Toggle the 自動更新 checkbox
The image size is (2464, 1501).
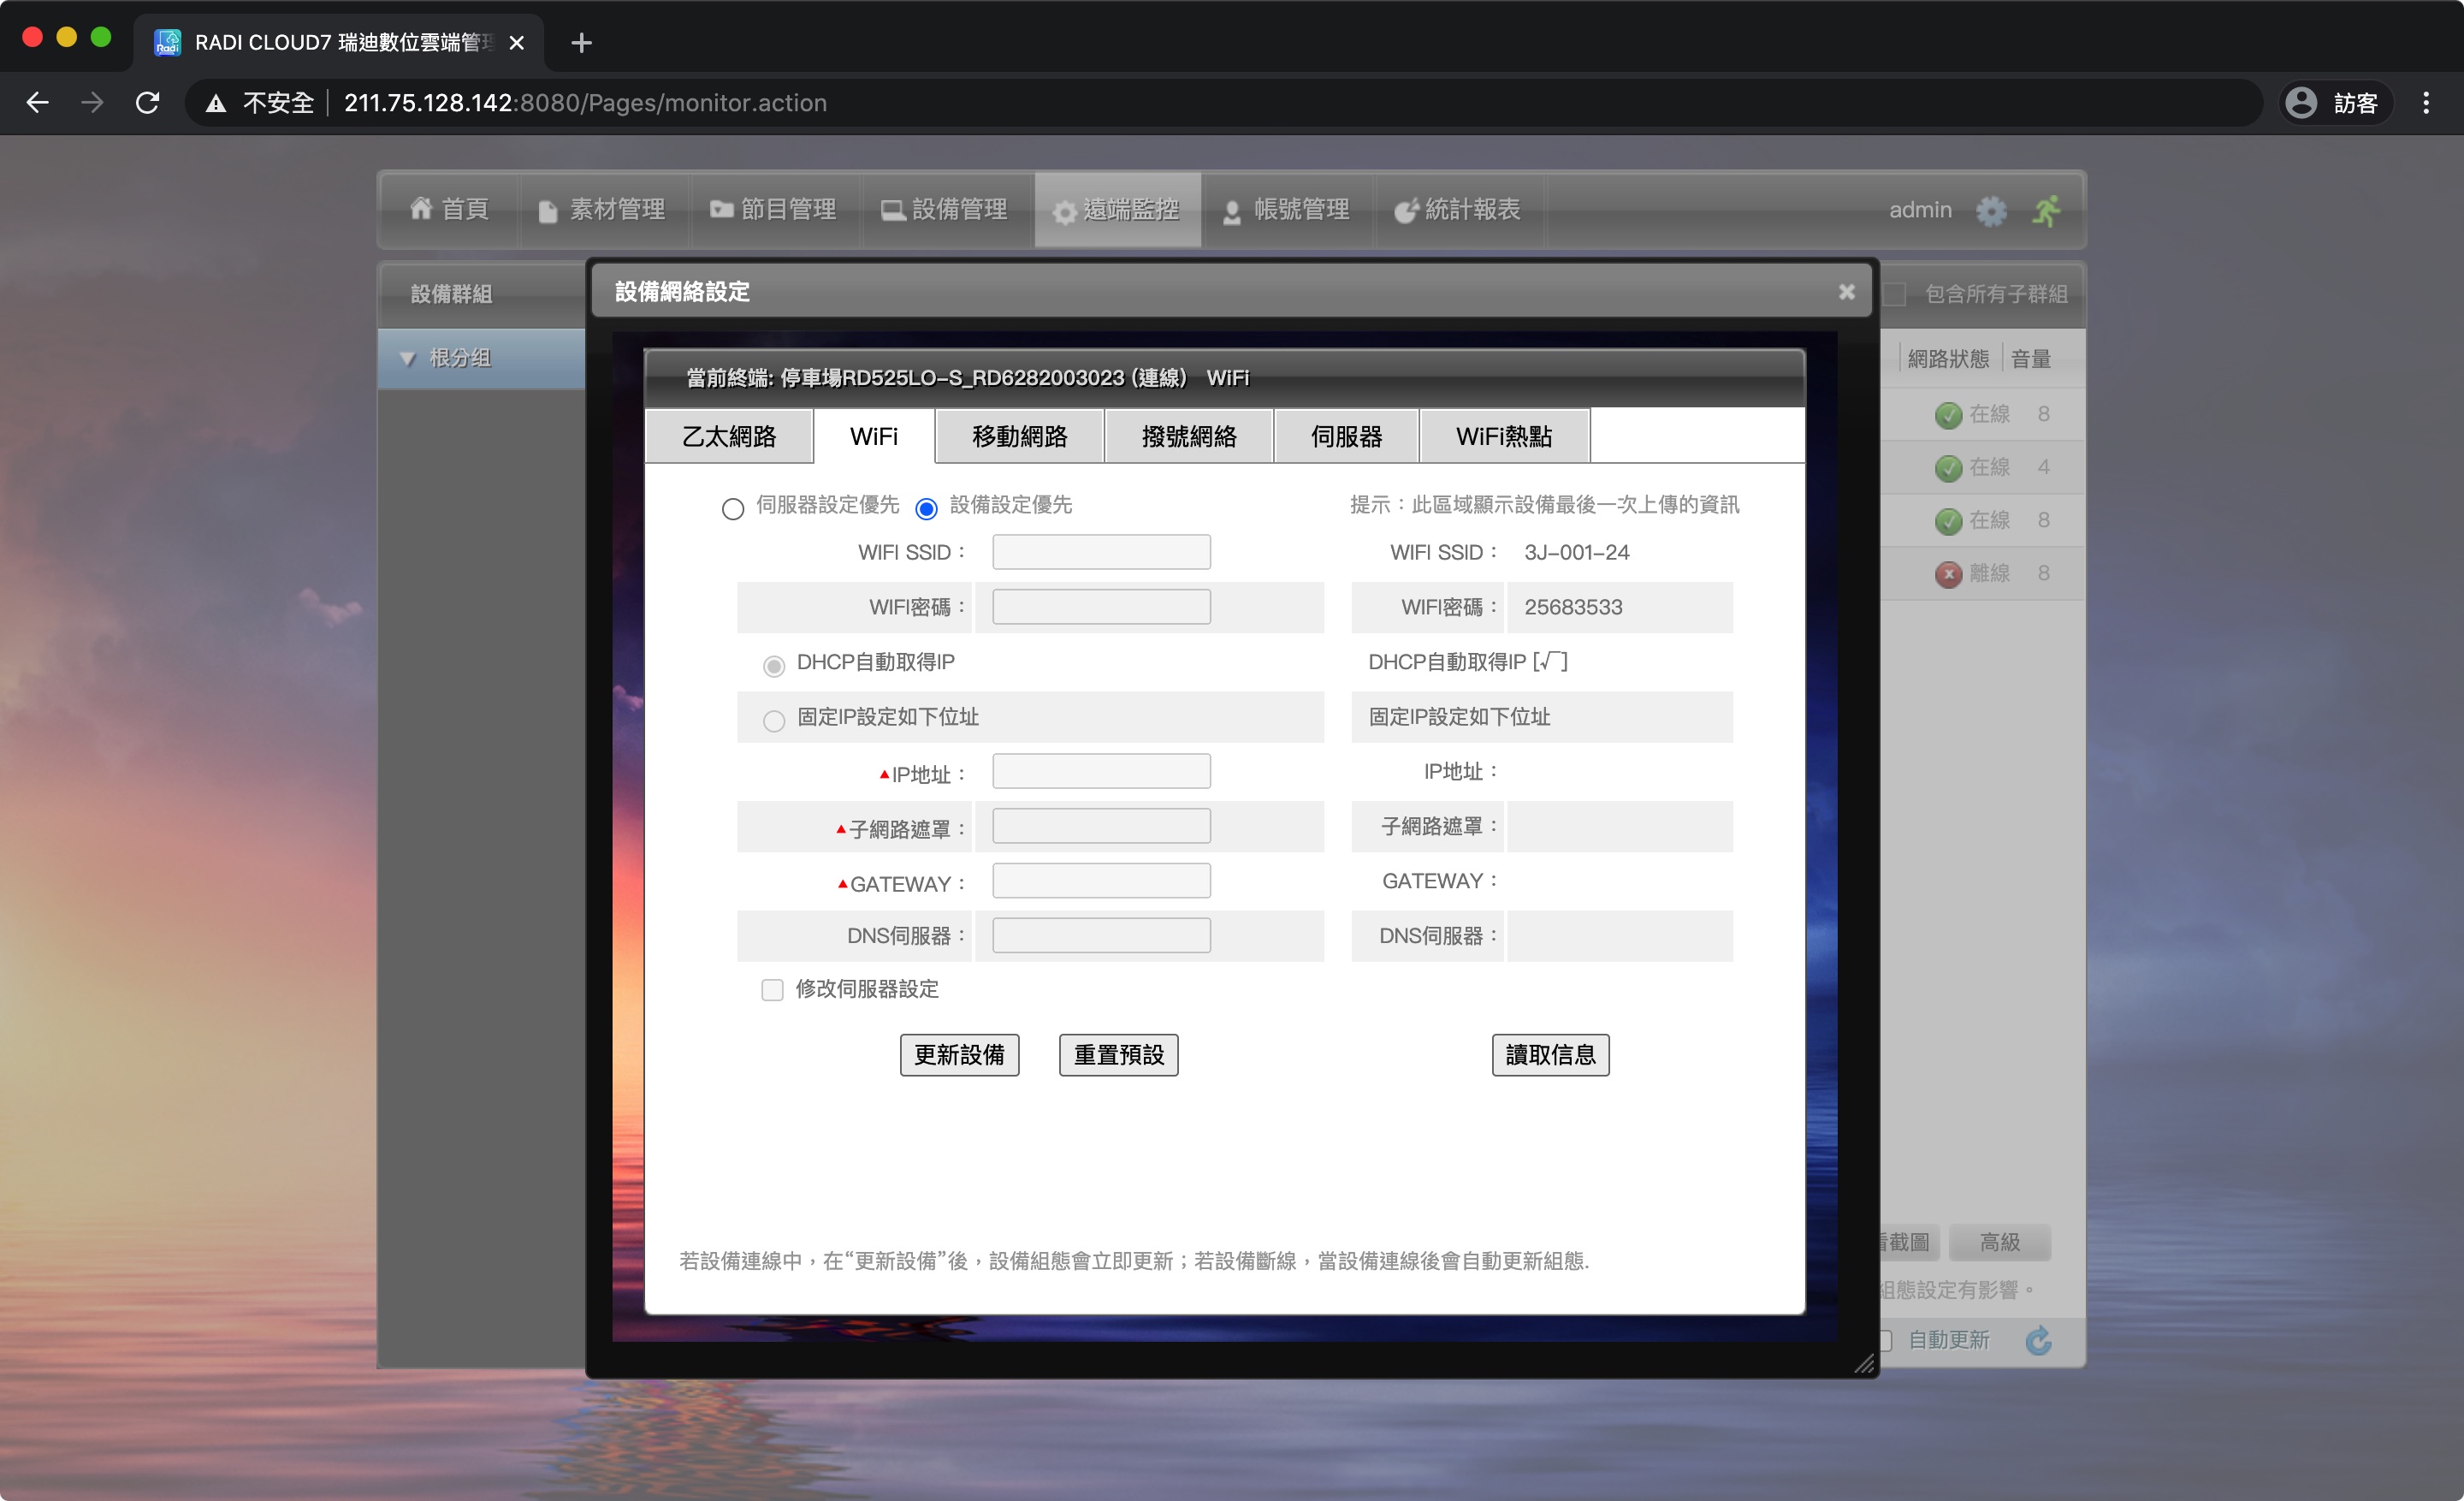1884,1340
